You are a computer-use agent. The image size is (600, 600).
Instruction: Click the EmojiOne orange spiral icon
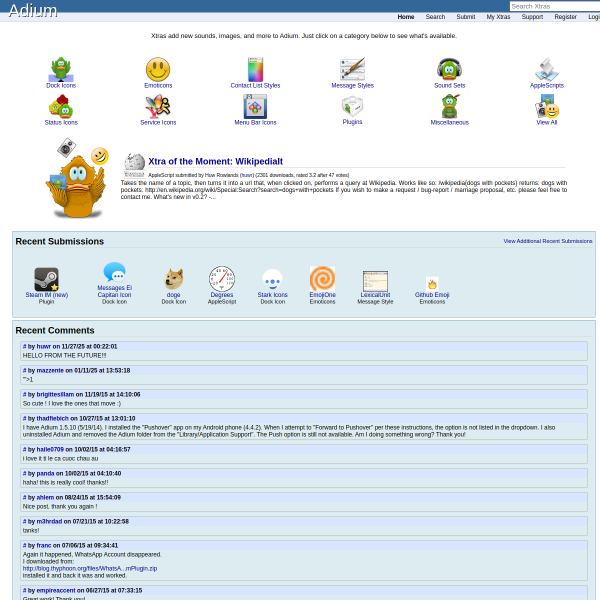tap(323, 279)
